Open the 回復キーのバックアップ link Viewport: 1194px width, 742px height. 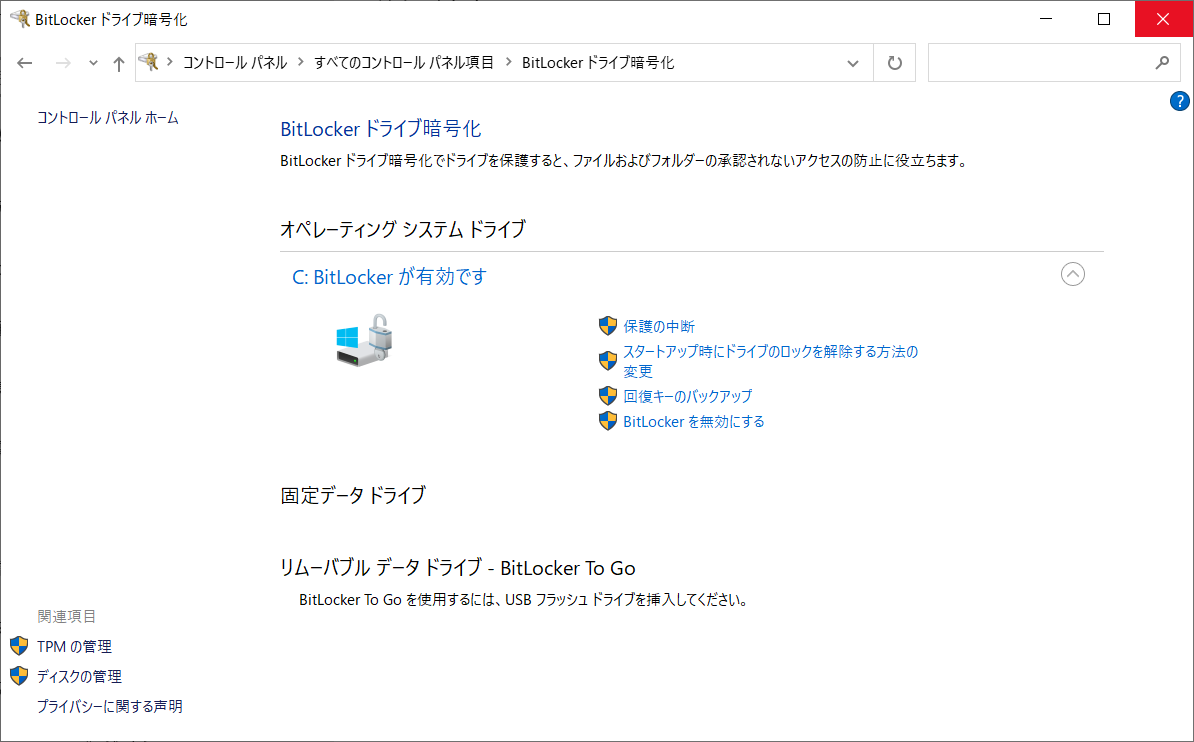coord(687,396)
